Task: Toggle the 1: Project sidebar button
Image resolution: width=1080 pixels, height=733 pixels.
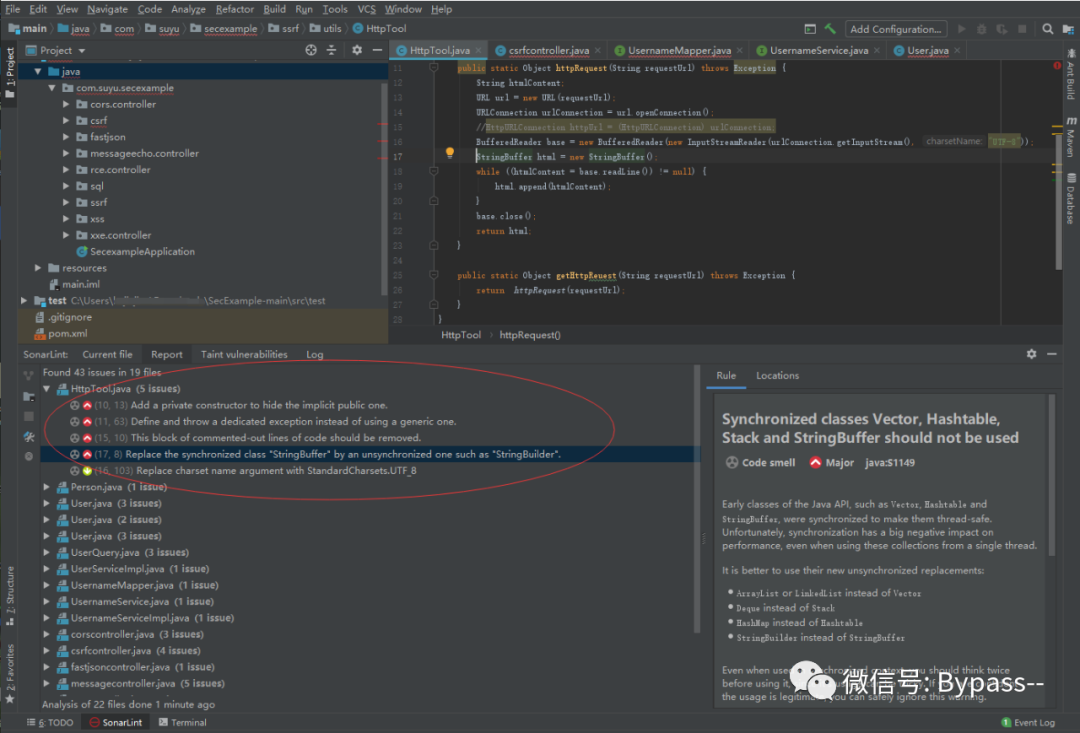Action: pos(10,72)
